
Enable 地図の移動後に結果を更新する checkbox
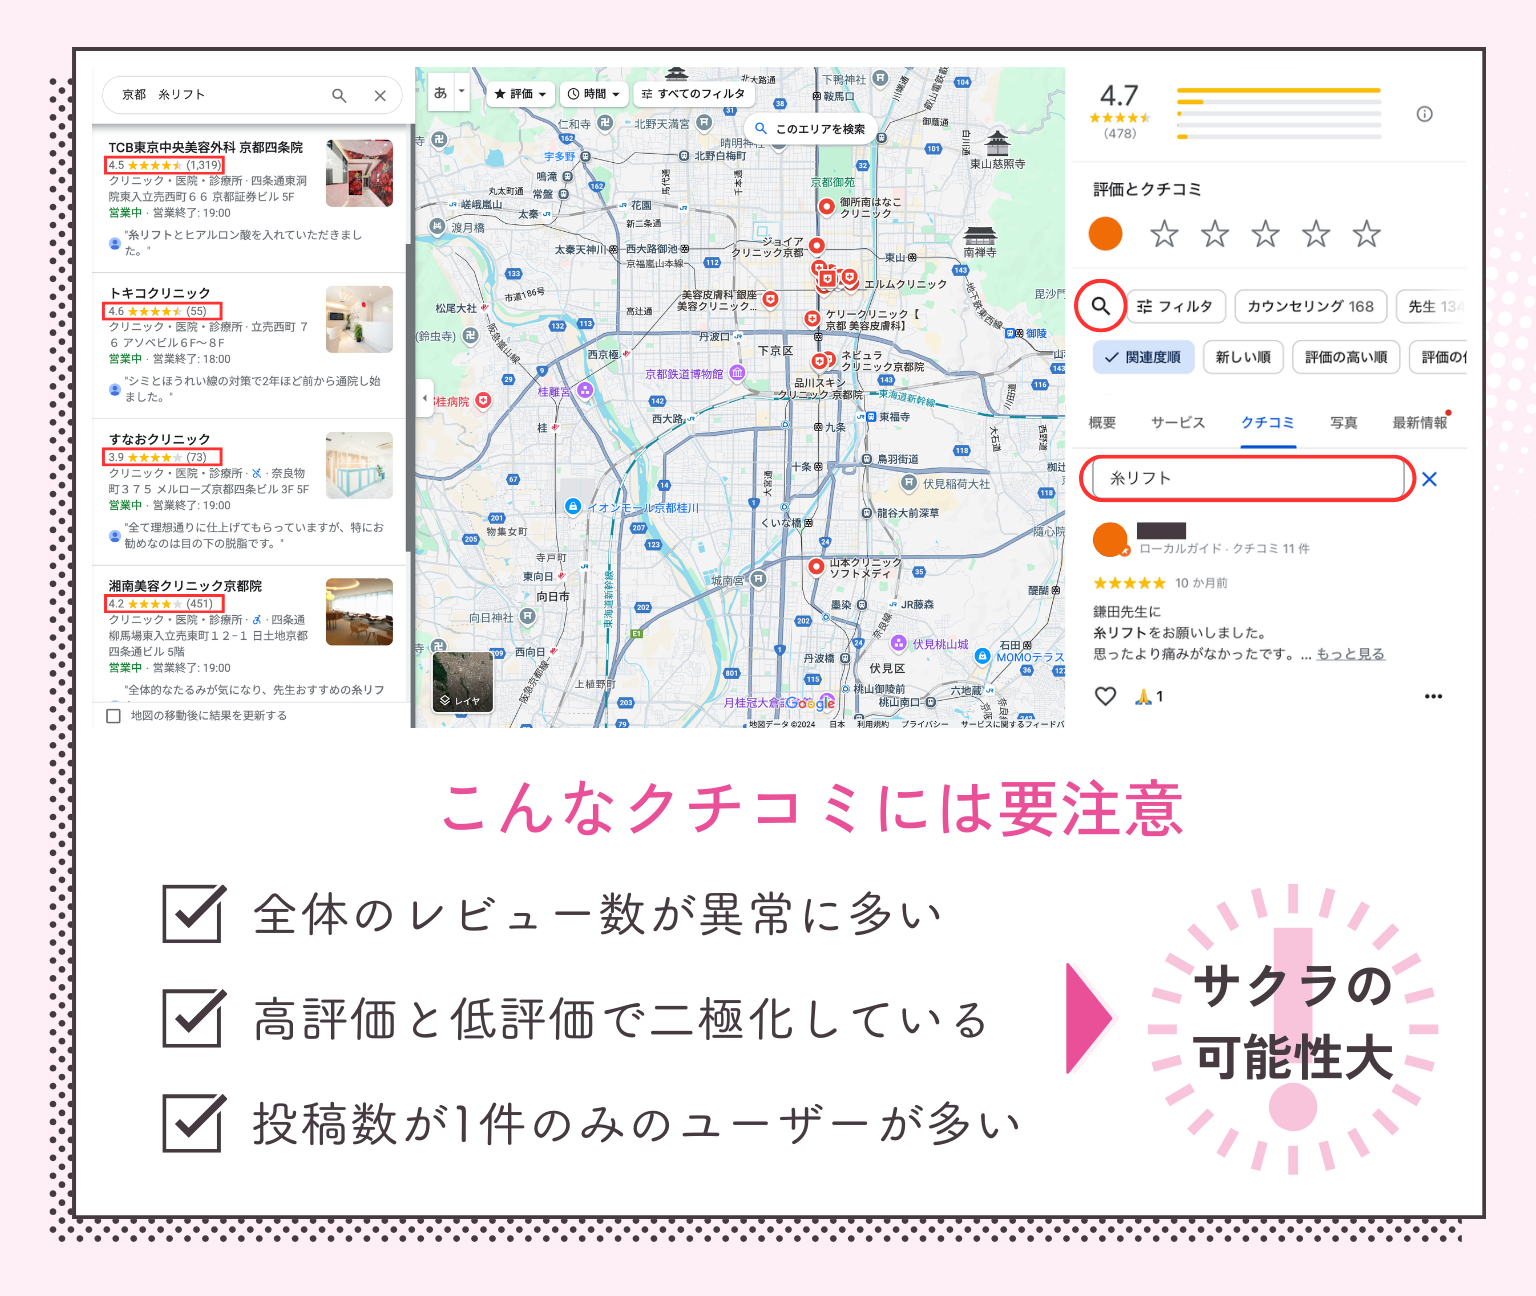[113, 716]
